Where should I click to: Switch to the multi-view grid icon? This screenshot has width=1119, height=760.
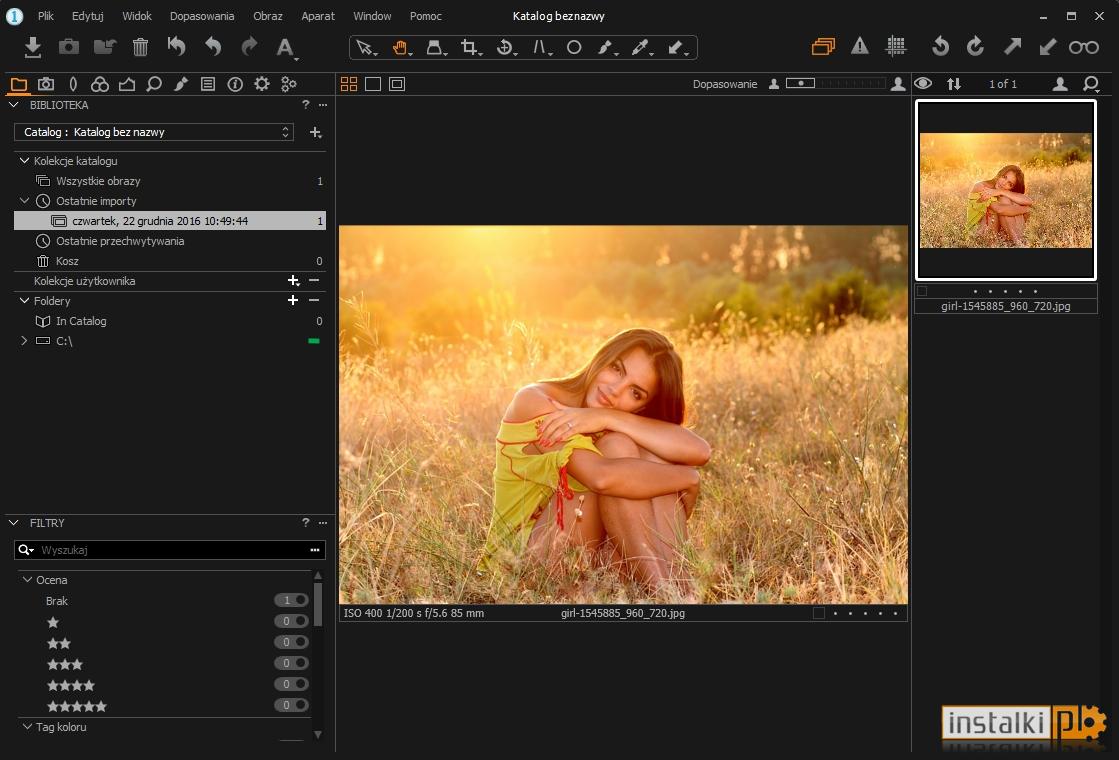pyautogui.click(x=349, y=84)
